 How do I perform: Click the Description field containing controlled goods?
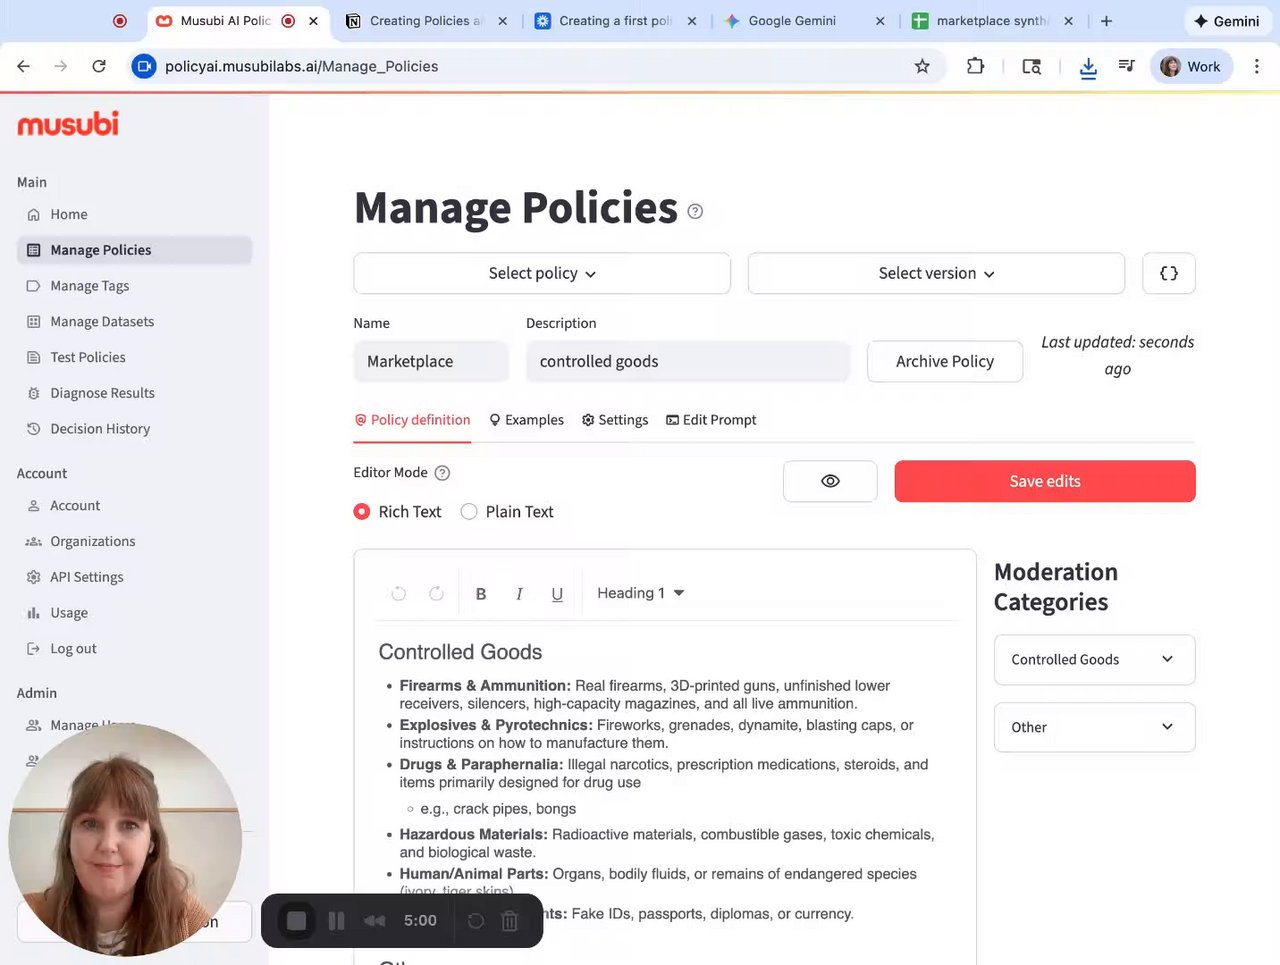click(688, 361)
